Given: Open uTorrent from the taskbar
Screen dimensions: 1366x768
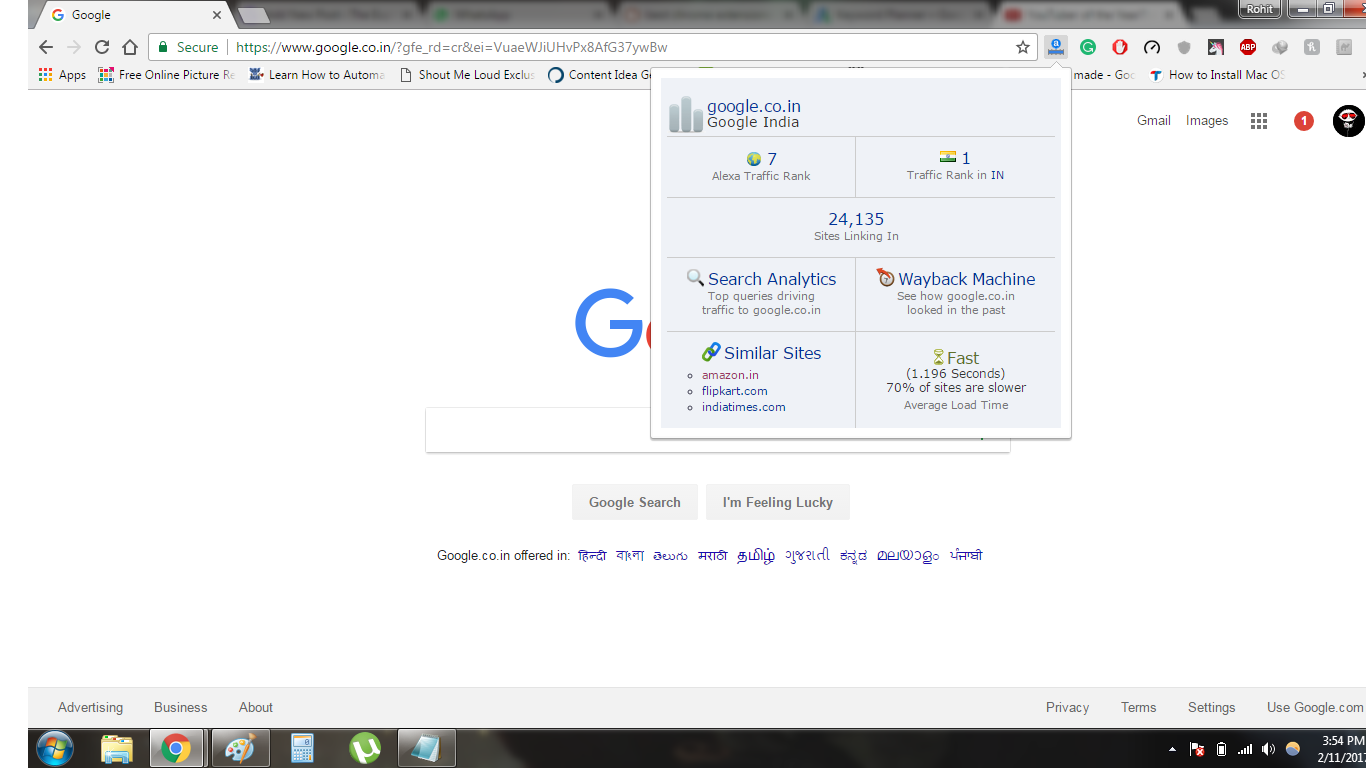Looking at the screenshot, I should [365, 748].
